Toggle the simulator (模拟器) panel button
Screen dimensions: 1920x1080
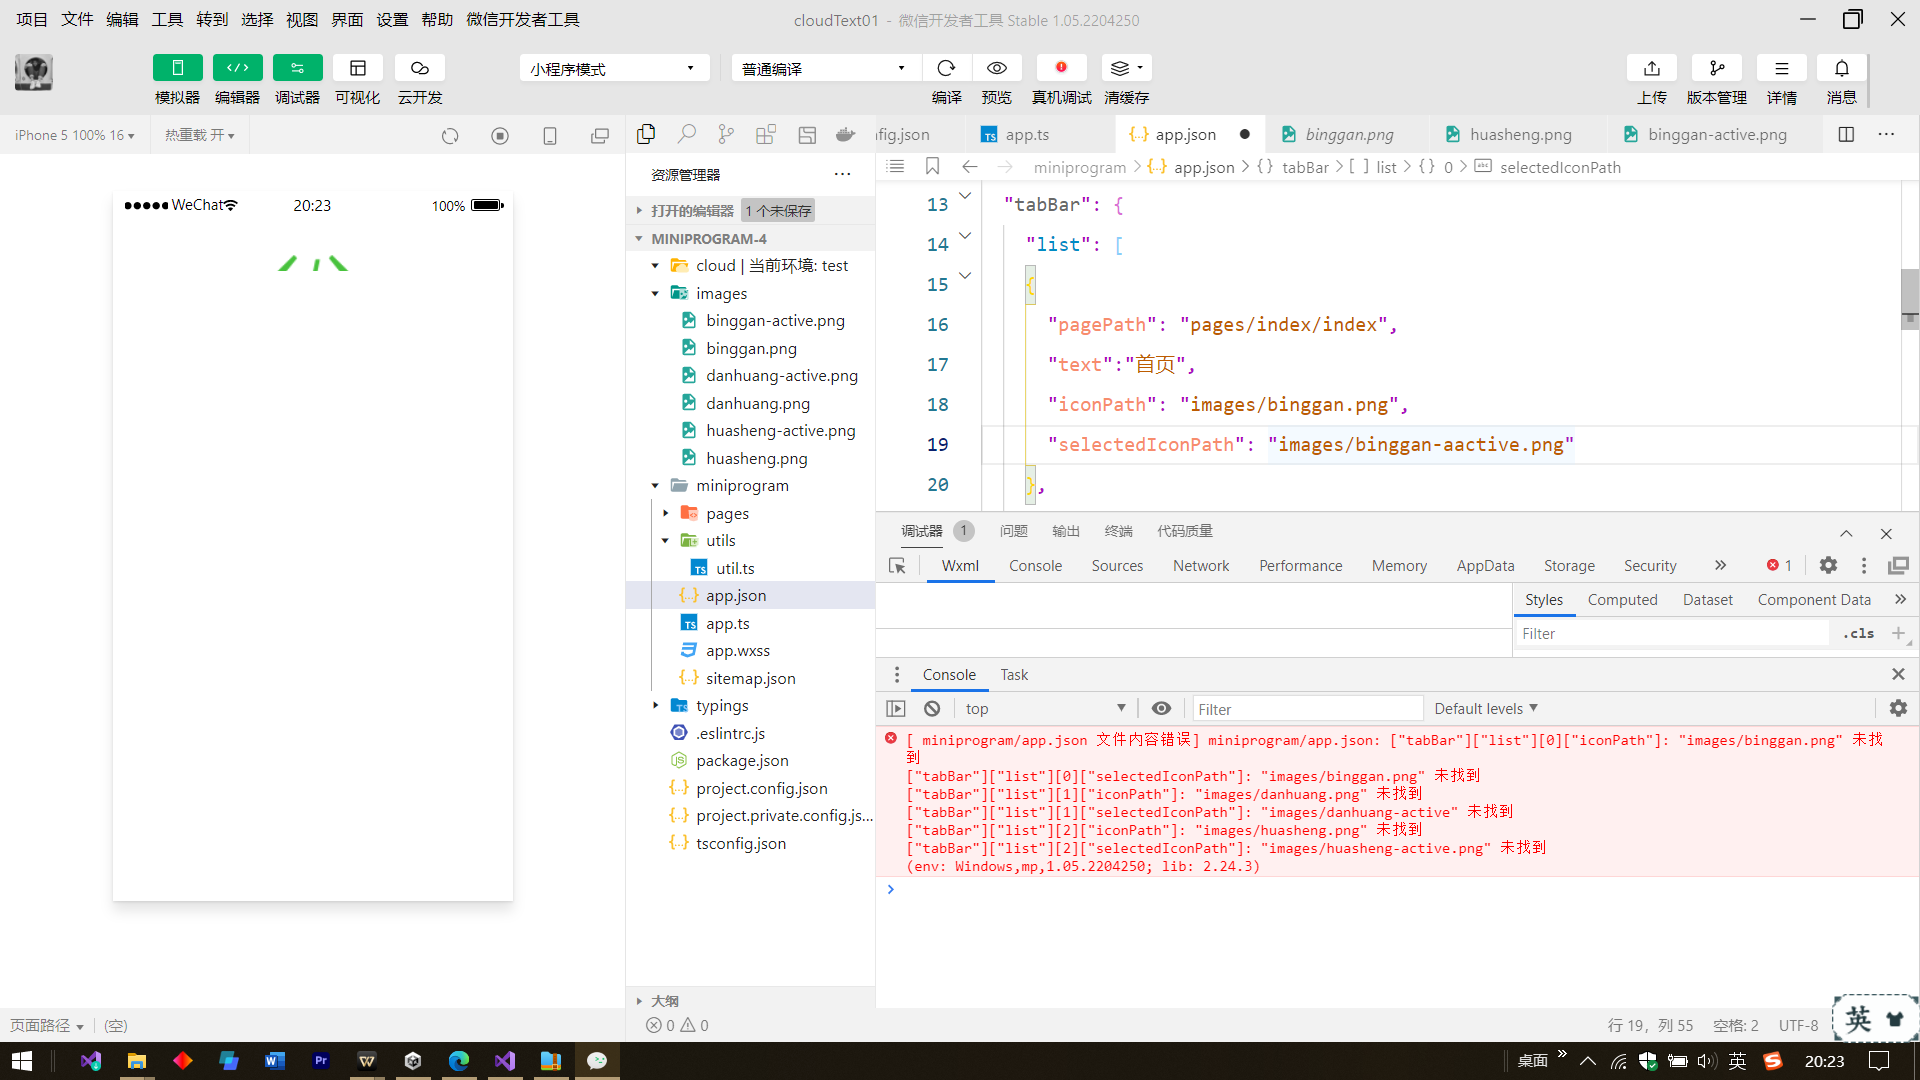[x=177, y=68]
